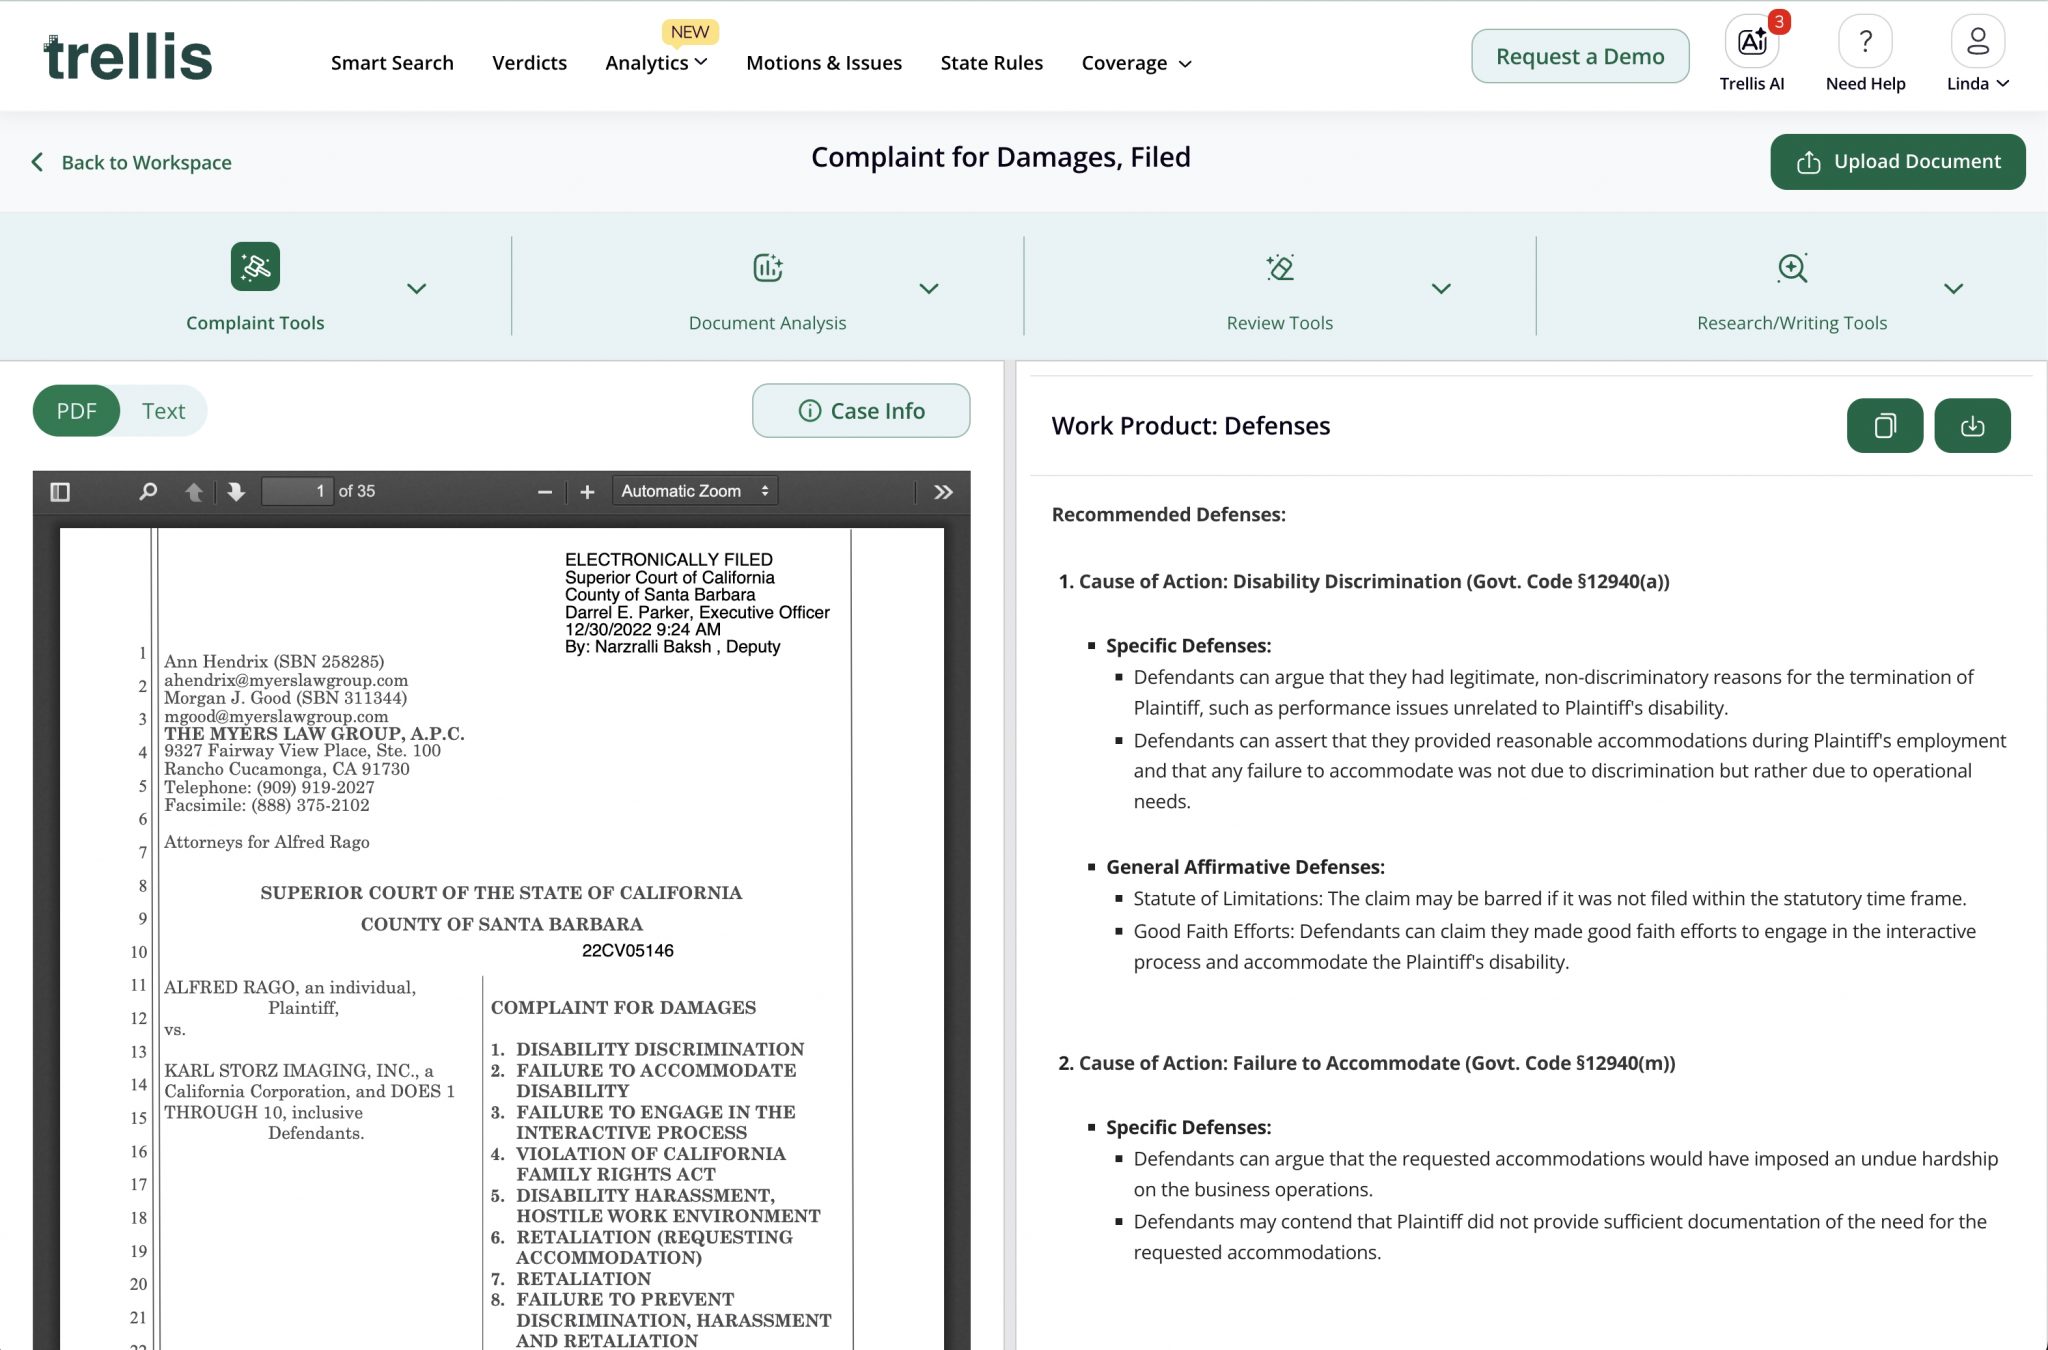
Task: Go to next PDF page
Action: pos(236,492)
